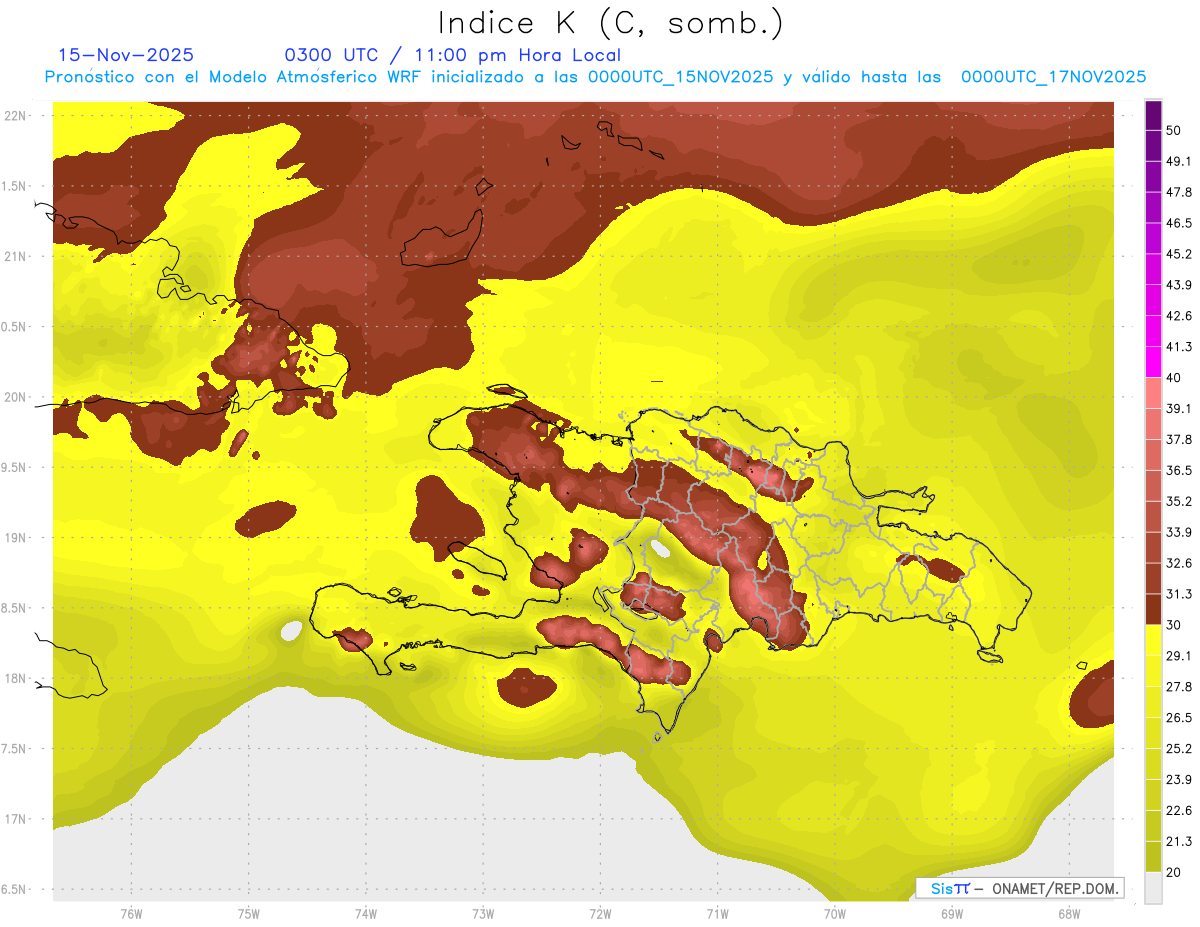Image resolution: width=1200 pixels, height=927 pixels.
Task: Click the '20' colorbar label
Action: (x=1174, y=872)
